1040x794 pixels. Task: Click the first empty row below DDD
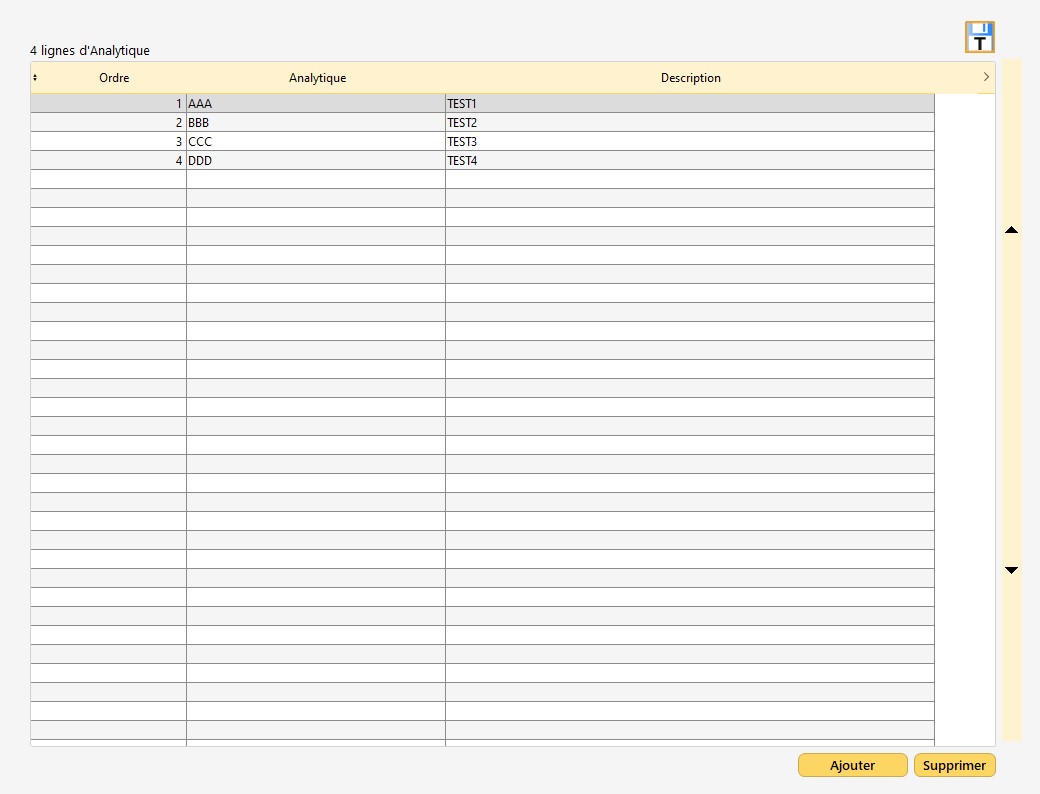(x=315, y=180)
